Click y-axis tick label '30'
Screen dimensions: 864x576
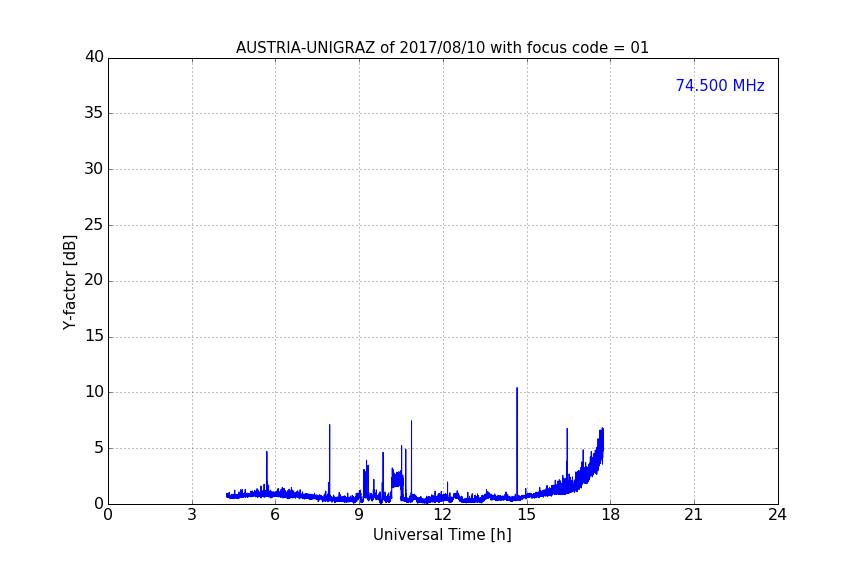pyautogui.click(x=94, y=169)
